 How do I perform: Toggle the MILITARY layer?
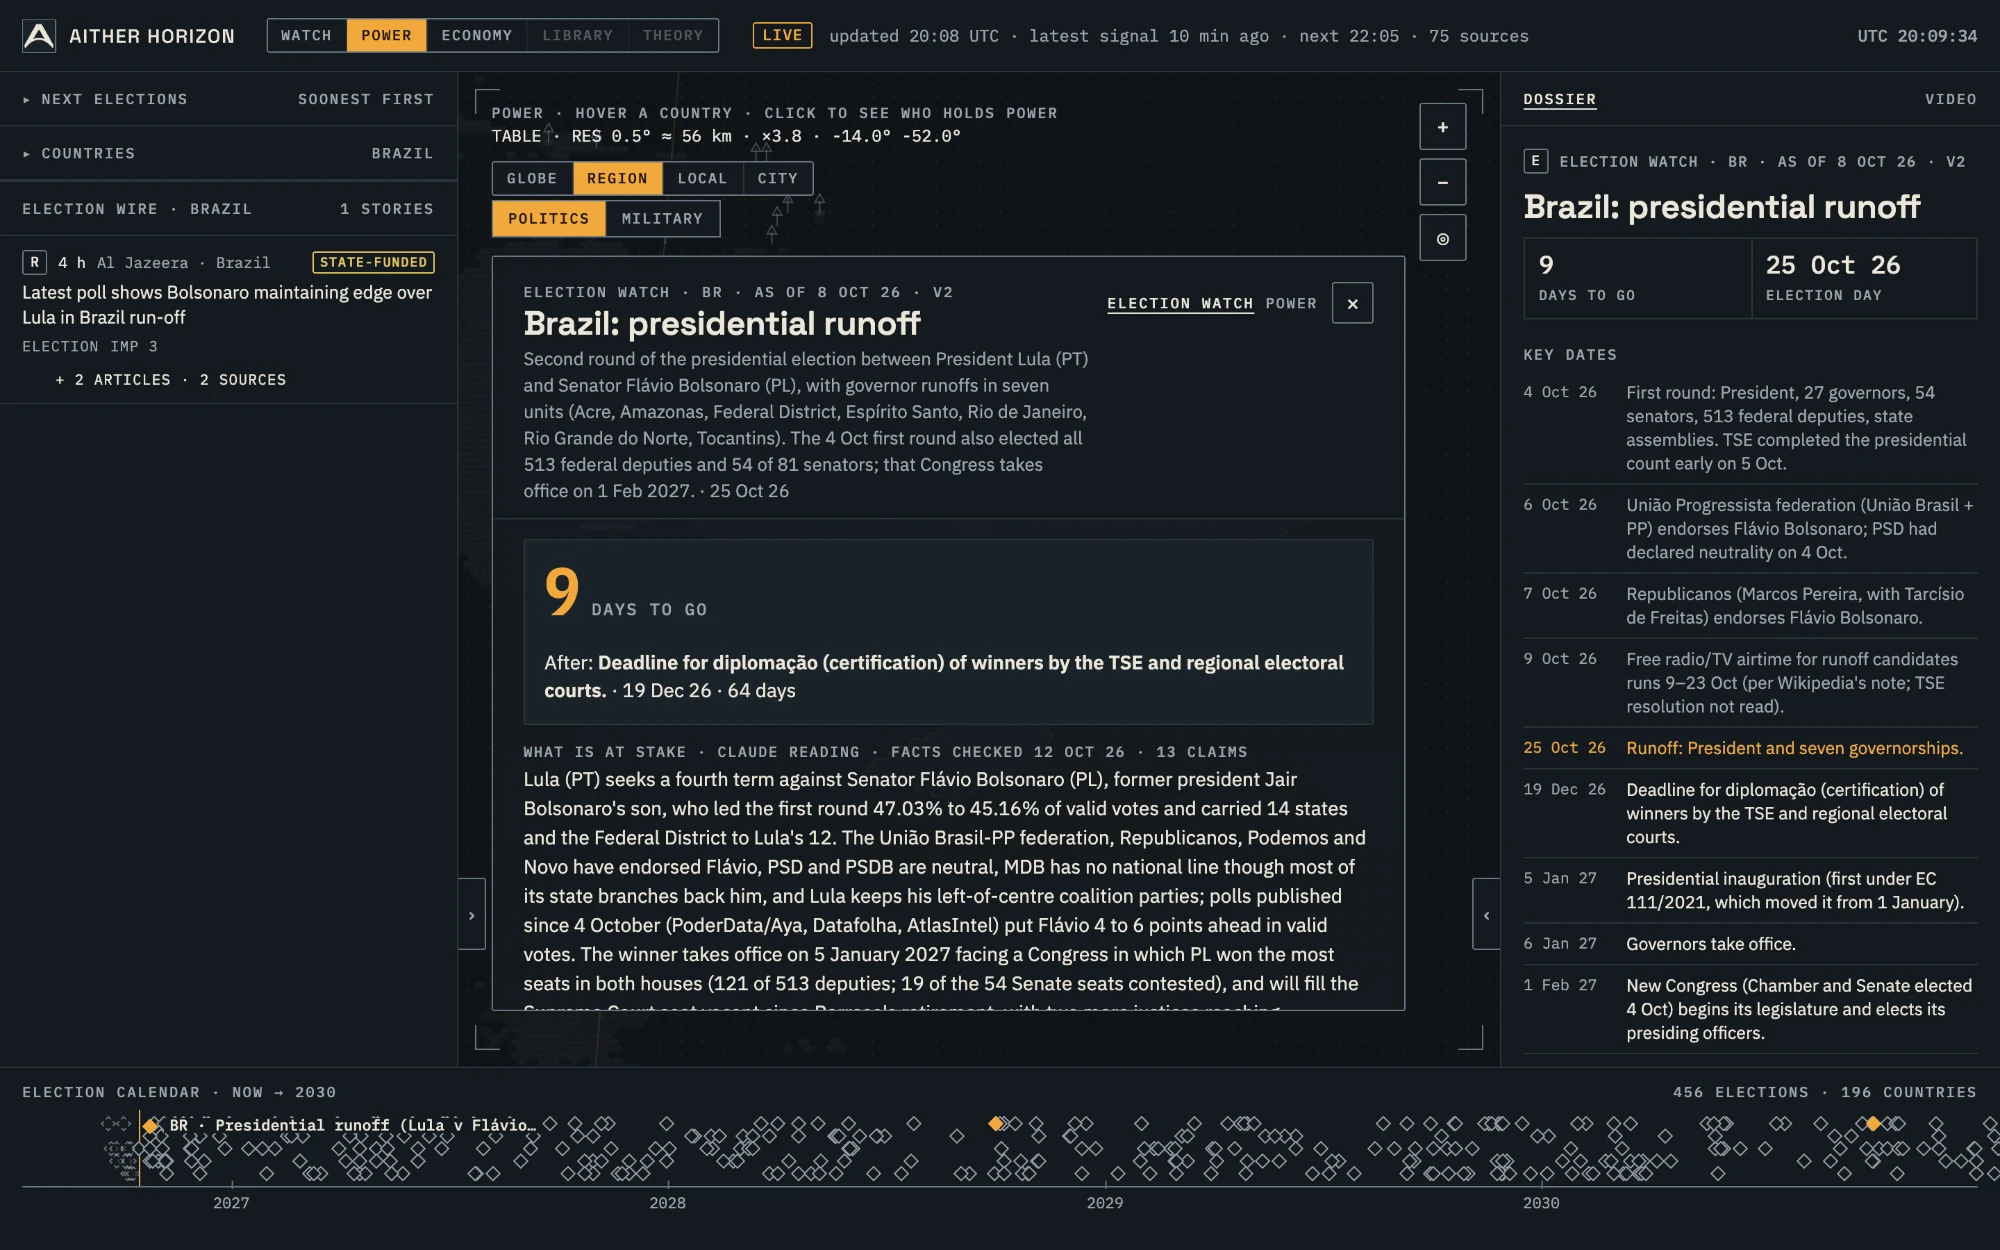(662, 218)
